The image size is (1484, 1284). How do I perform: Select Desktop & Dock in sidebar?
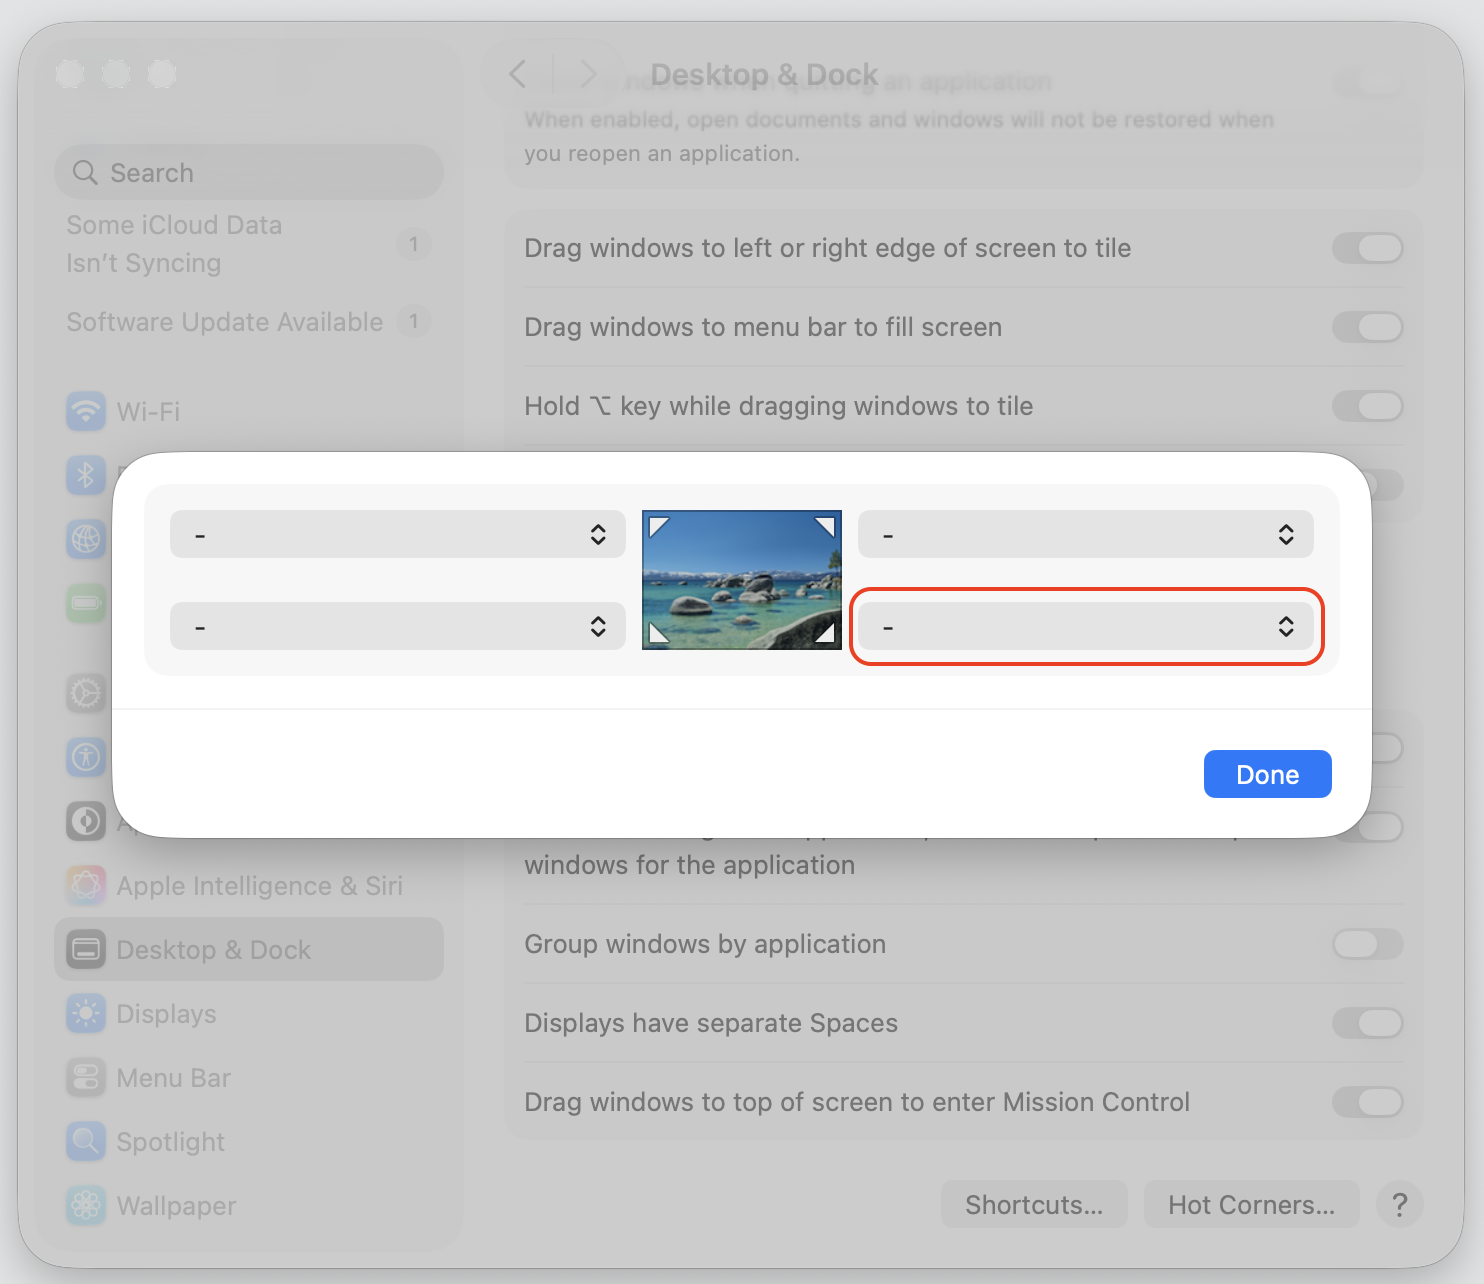pyautogui.click(x=249, y=949)
